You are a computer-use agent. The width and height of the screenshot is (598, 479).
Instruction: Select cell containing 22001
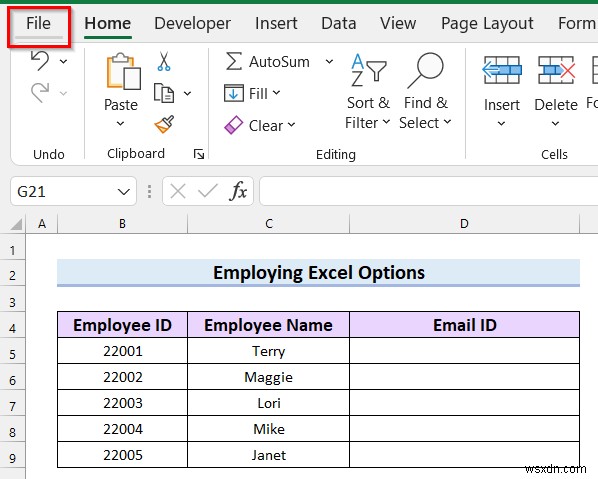(122, 351)
